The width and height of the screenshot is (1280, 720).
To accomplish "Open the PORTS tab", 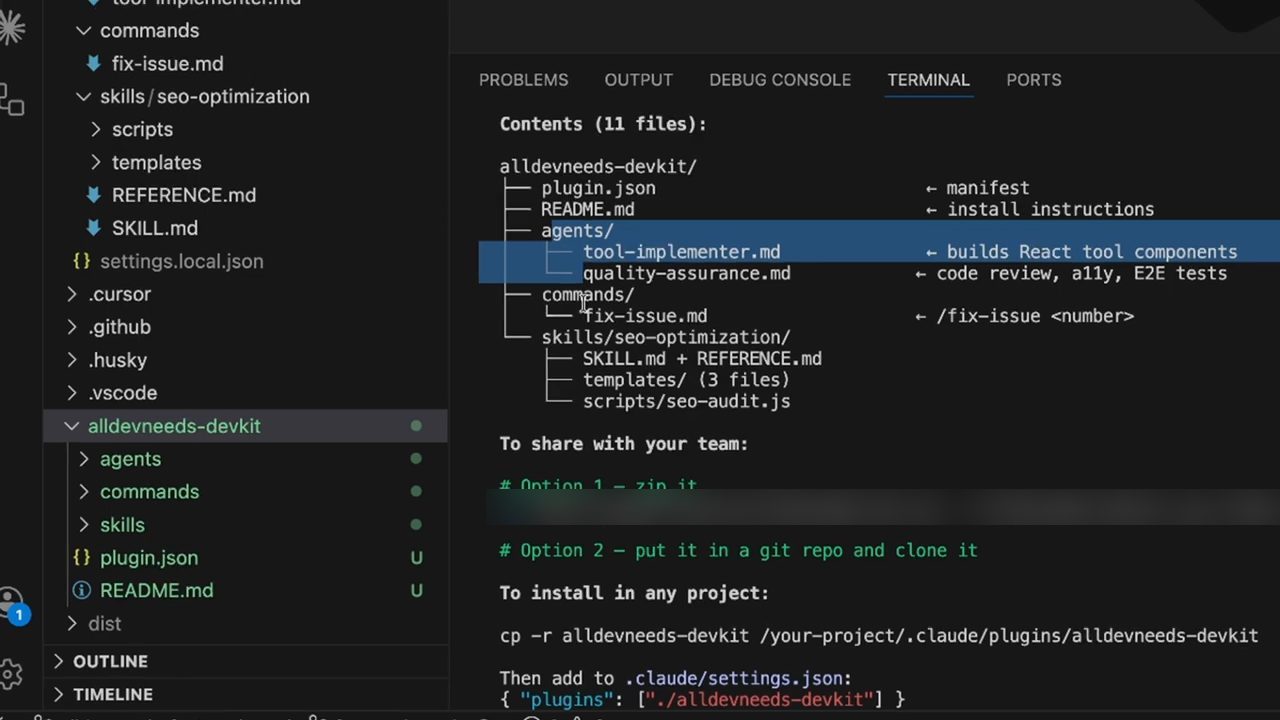I will click(x=1034, y=80).
